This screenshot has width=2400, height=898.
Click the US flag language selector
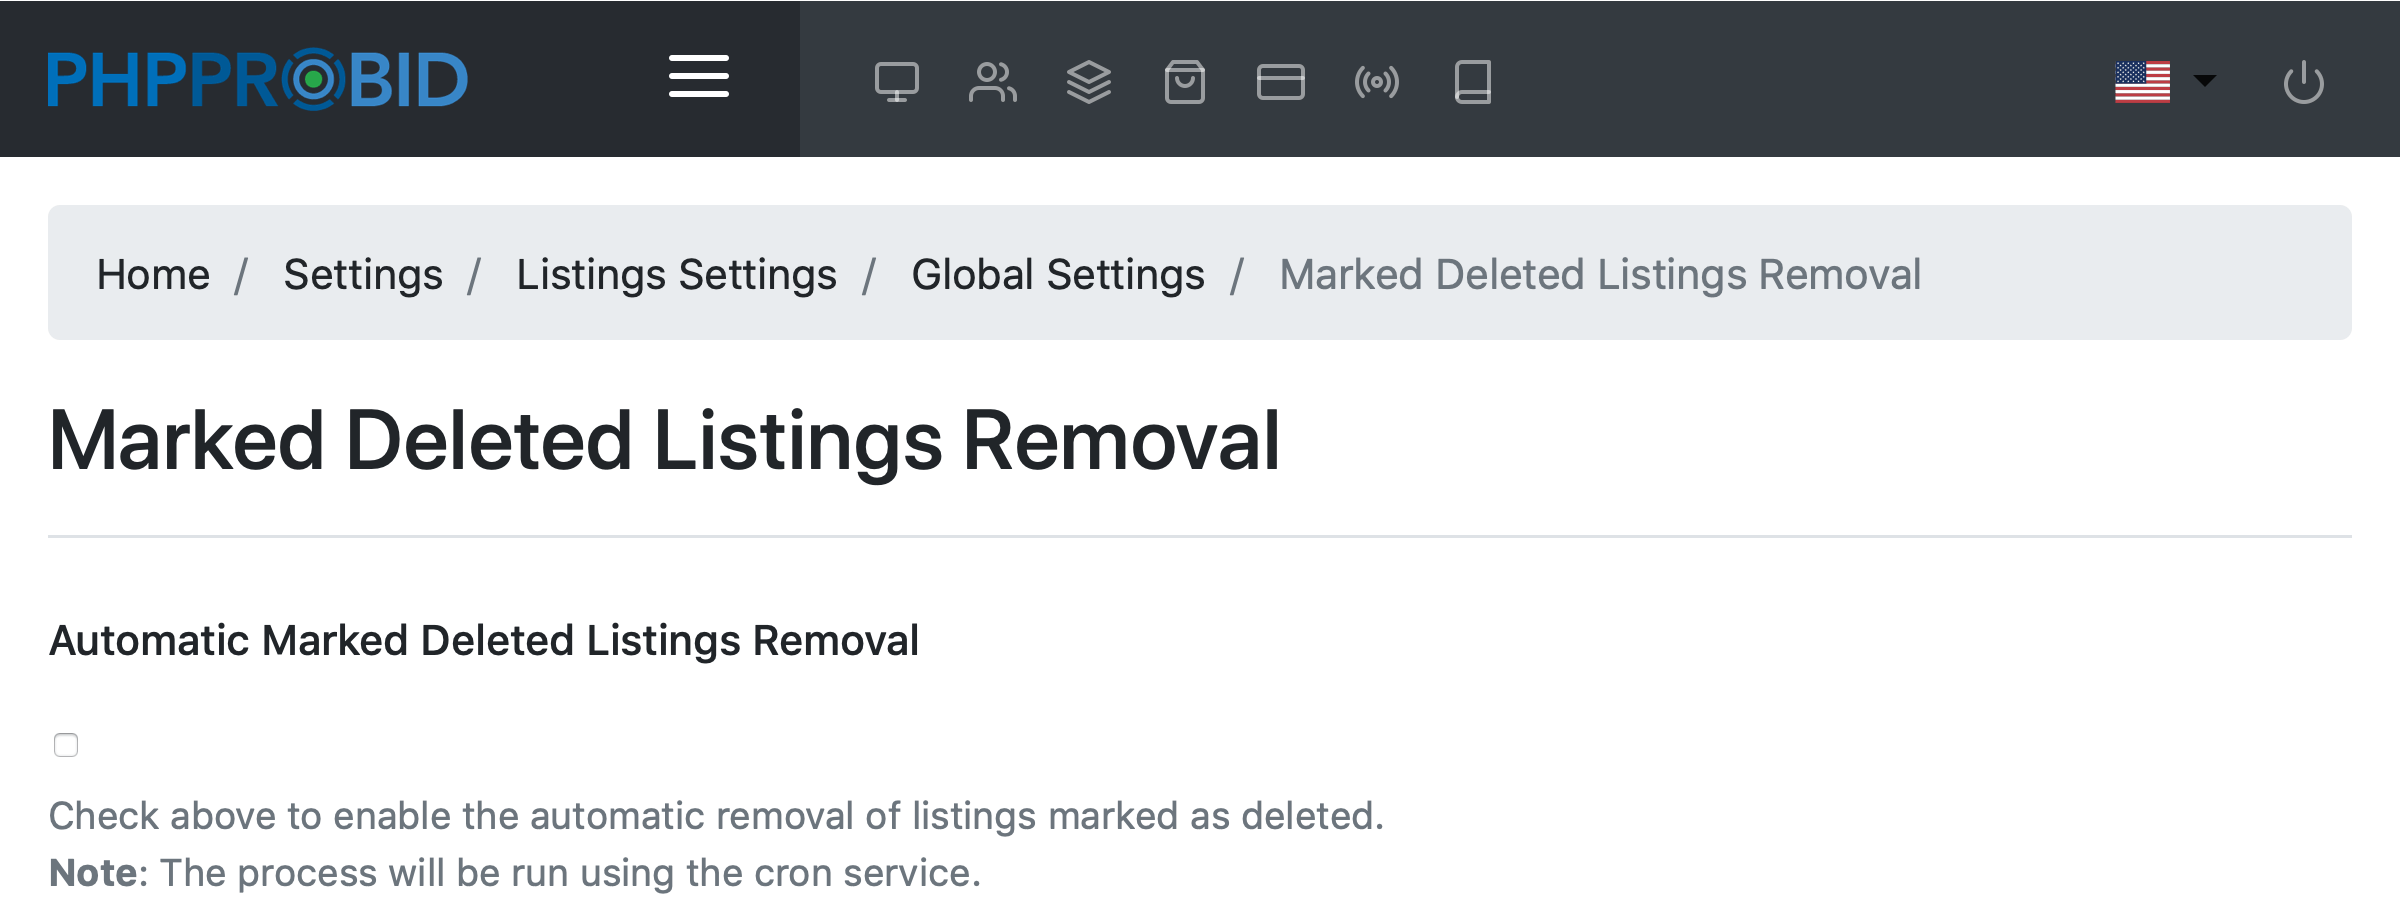click(2142, 82)
